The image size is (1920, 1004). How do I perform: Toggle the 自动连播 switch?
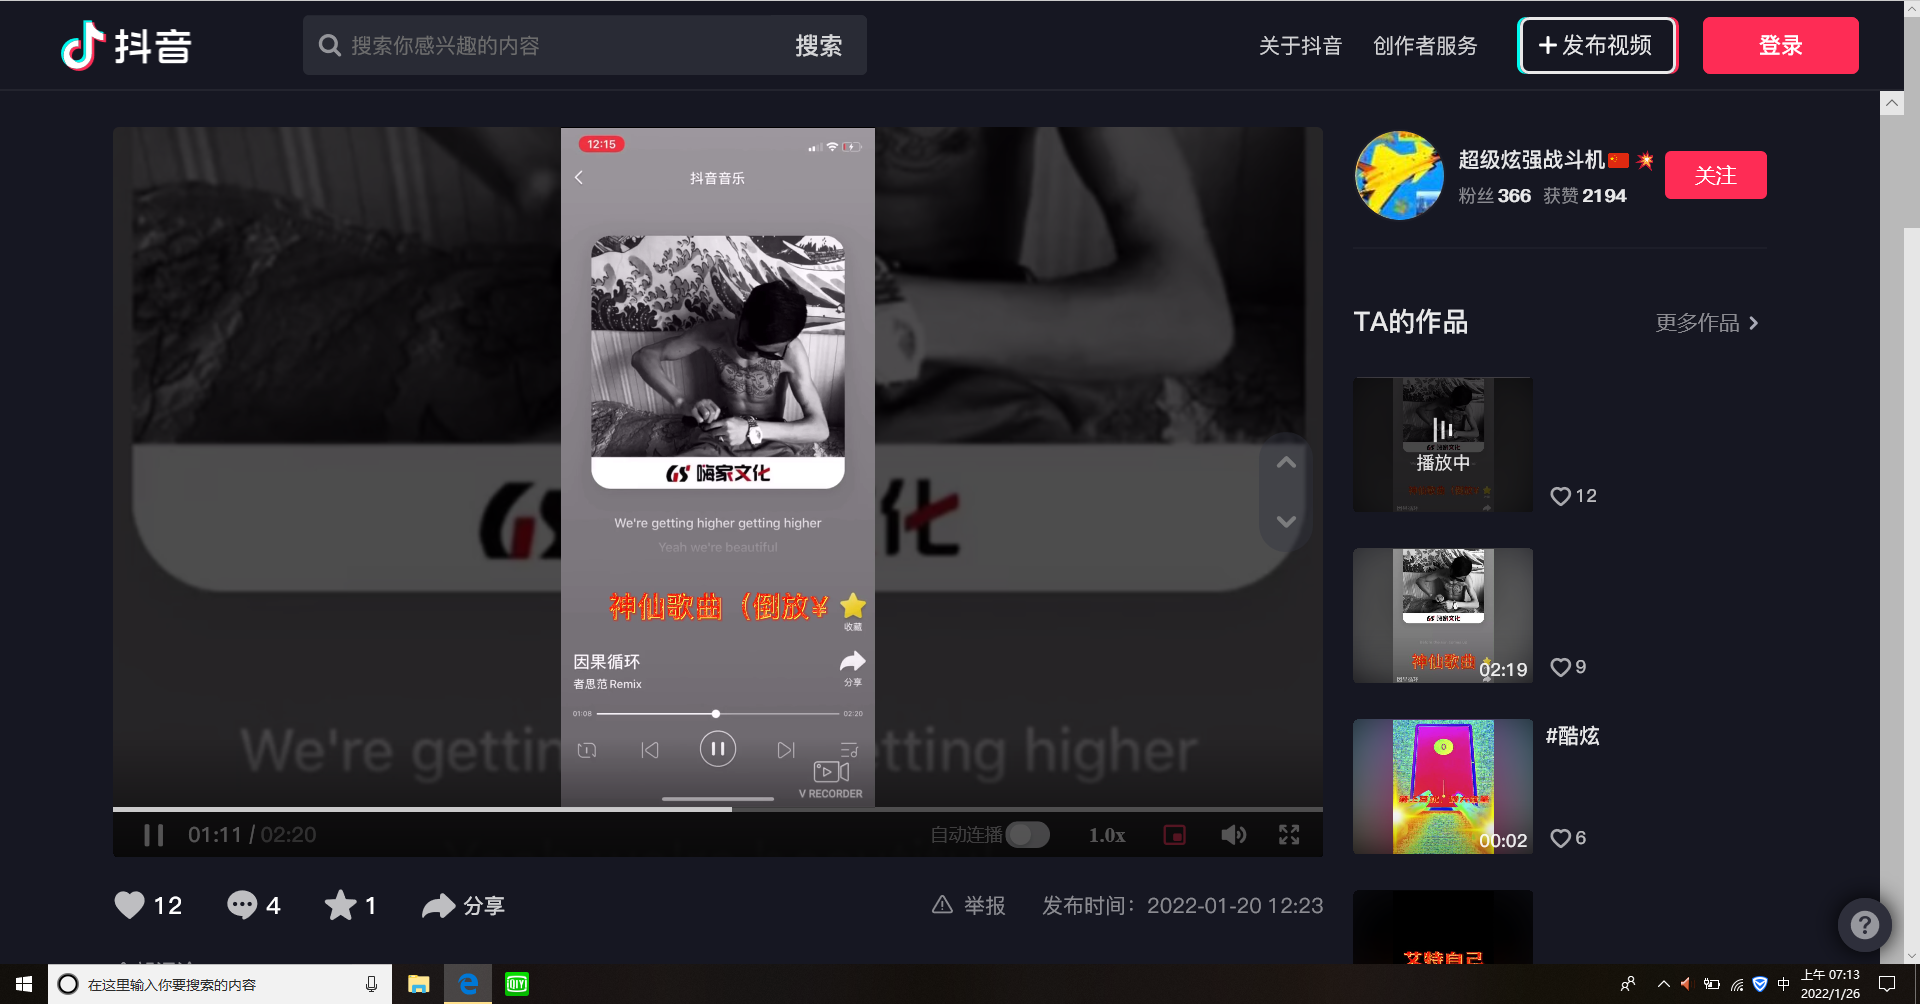tap(1027, 835)
